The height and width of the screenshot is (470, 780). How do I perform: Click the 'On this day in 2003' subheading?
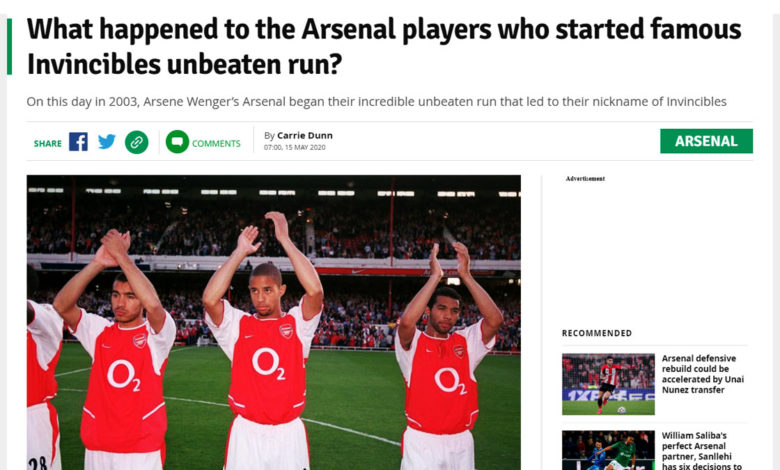(376, 102)
